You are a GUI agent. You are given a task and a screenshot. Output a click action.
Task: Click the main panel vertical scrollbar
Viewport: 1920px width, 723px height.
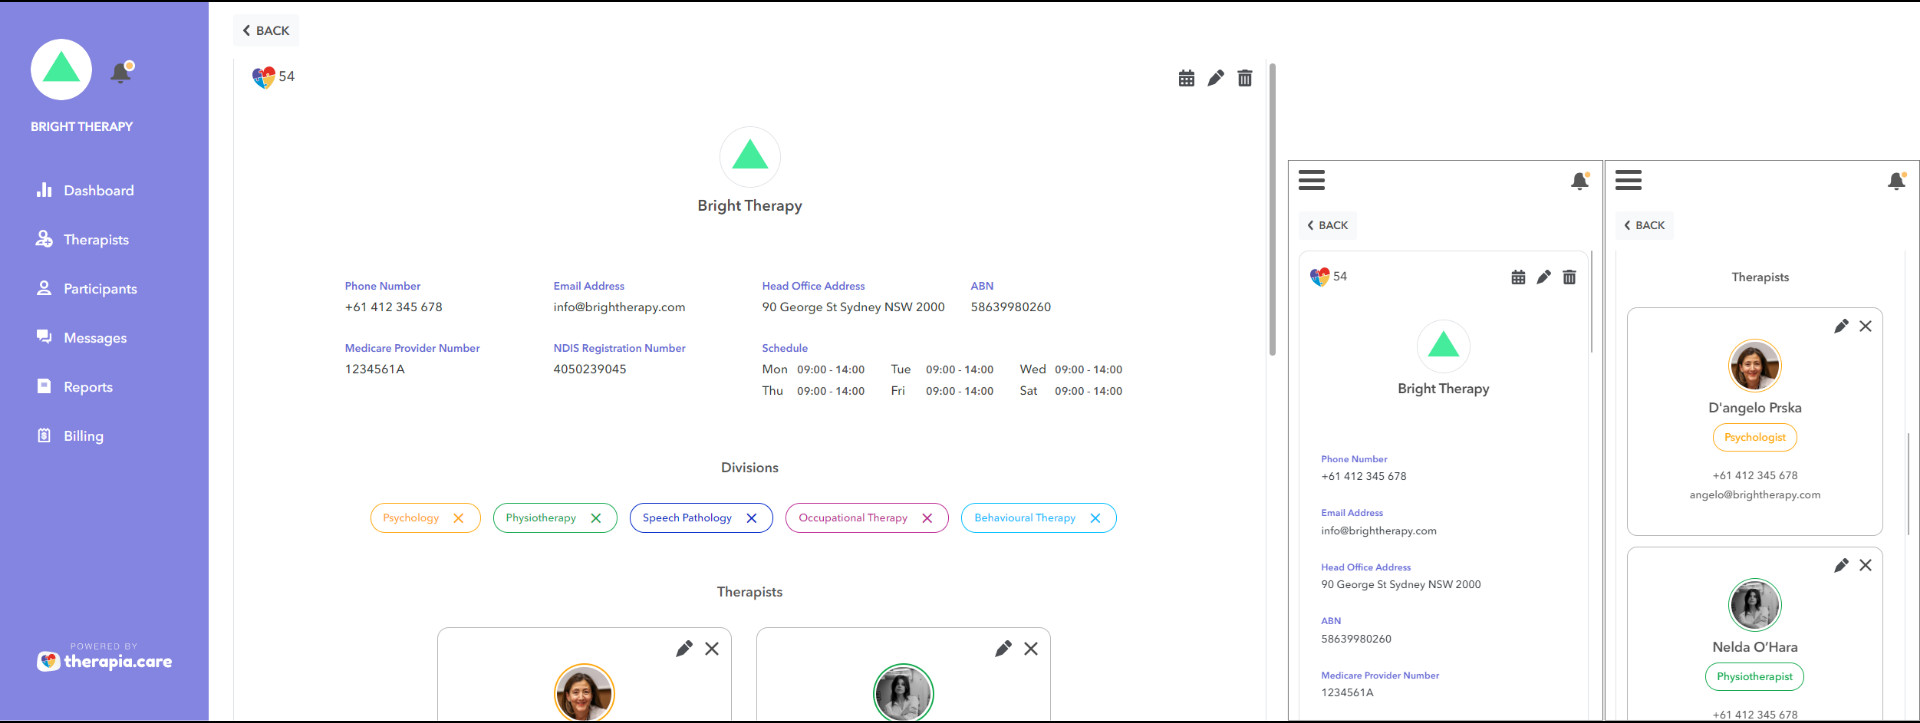pyautogui.click(x=1272, y=210)
